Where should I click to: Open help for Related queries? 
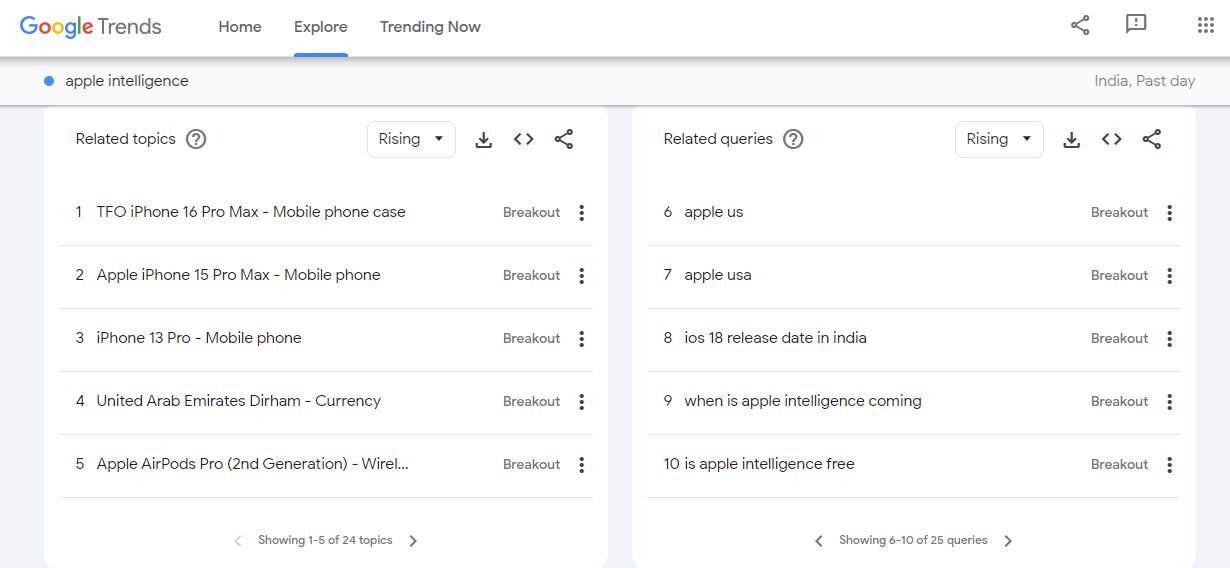pos(793,140)
